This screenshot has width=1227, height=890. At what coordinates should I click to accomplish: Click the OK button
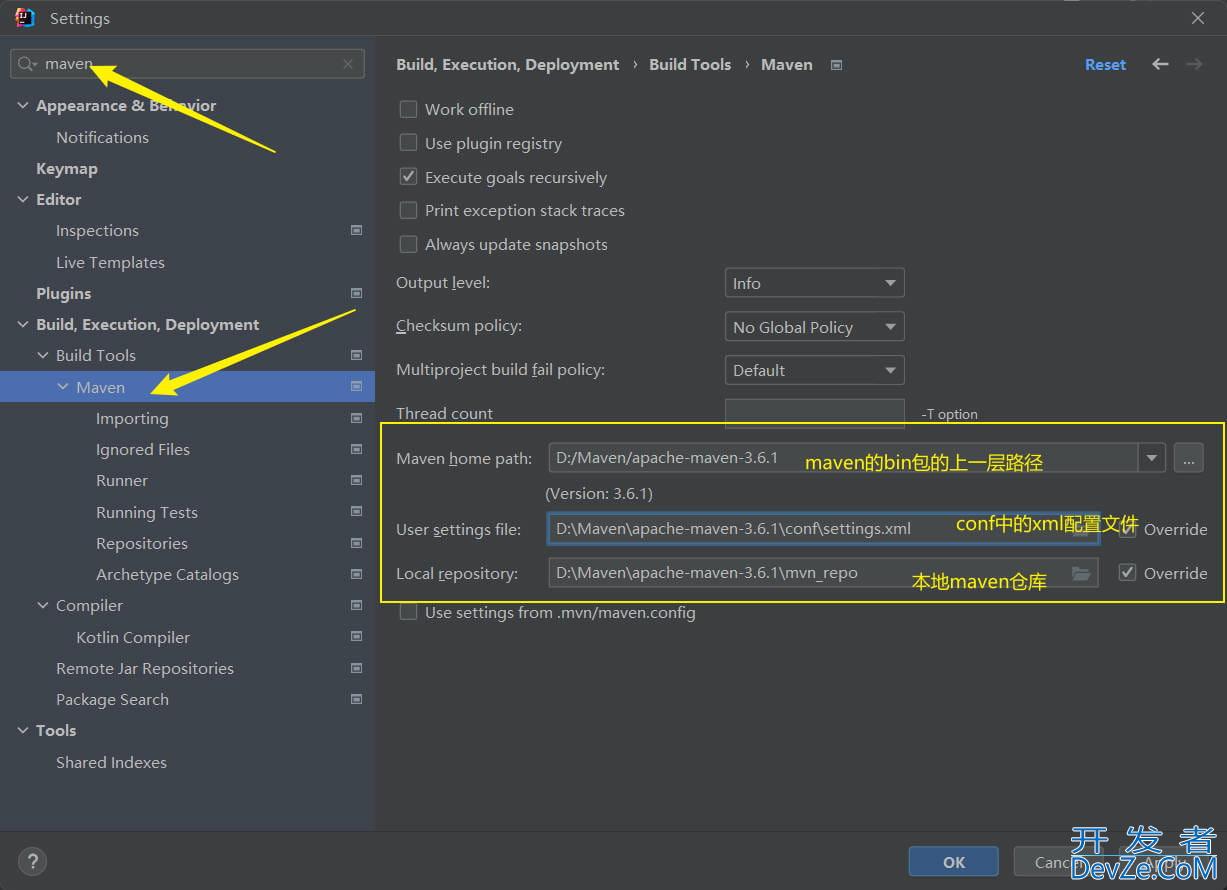click(x=953, y=862)
